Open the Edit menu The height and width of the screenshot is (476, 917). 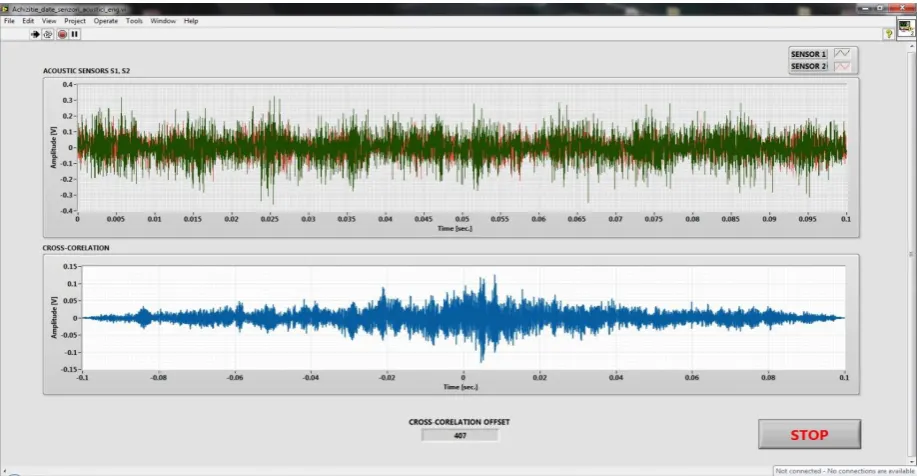click(28, 21)
